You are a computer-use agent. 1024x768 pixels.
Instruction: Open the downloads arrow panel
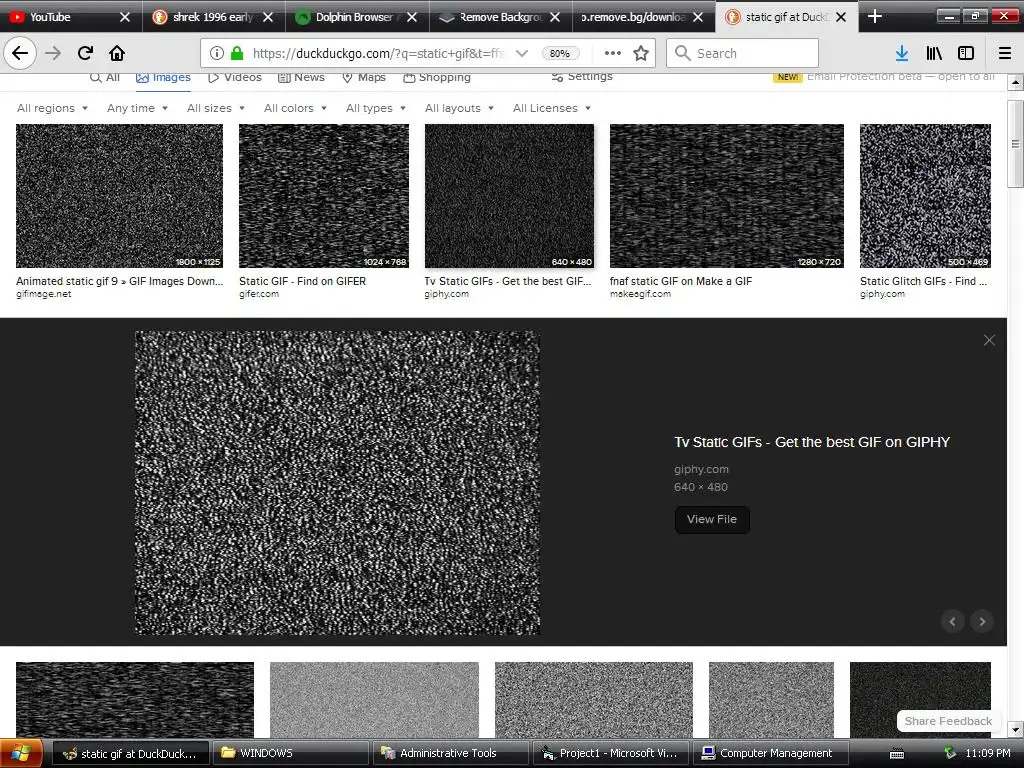[x=902, y=53]
